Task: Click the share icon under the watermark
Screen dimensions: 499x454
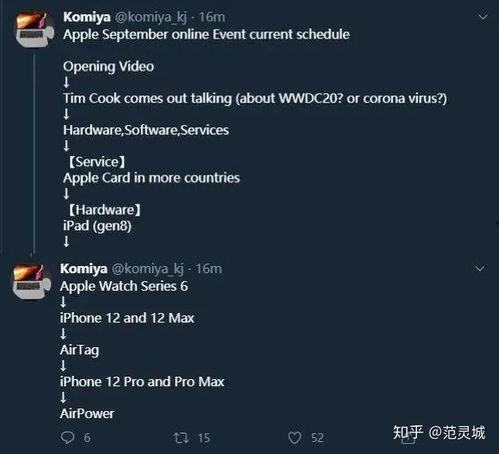Action: tap(408, 438)
